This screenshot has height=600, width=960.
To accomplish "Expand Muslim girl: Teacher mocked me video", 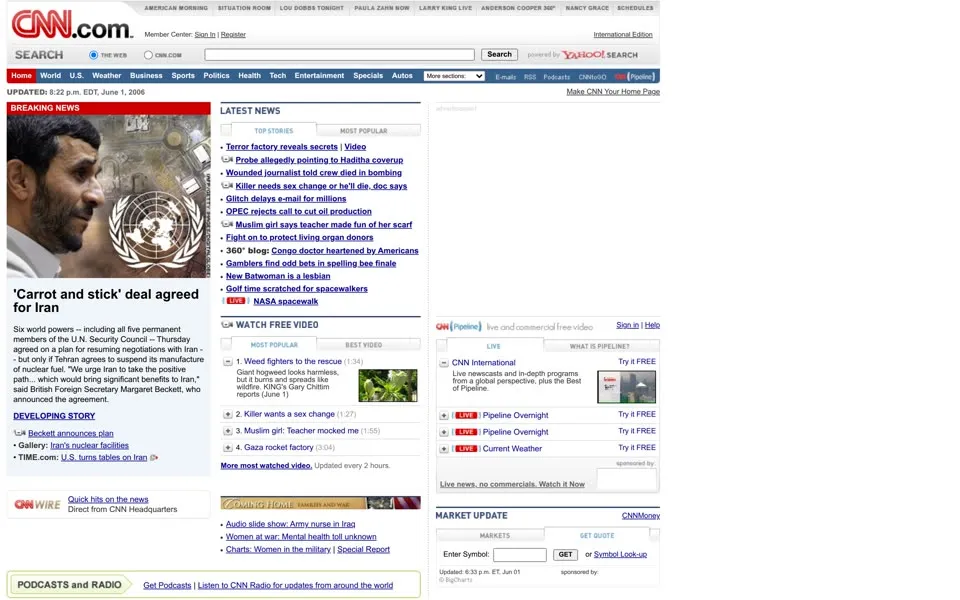I will point(228,431).
